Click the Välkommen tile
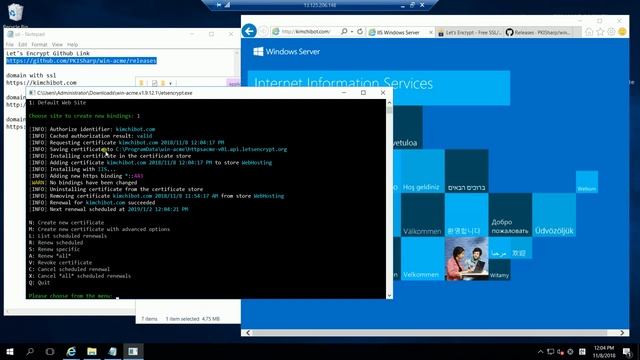Image resolution: width=640 pixels, height=360 pixels. pos(422,215)
